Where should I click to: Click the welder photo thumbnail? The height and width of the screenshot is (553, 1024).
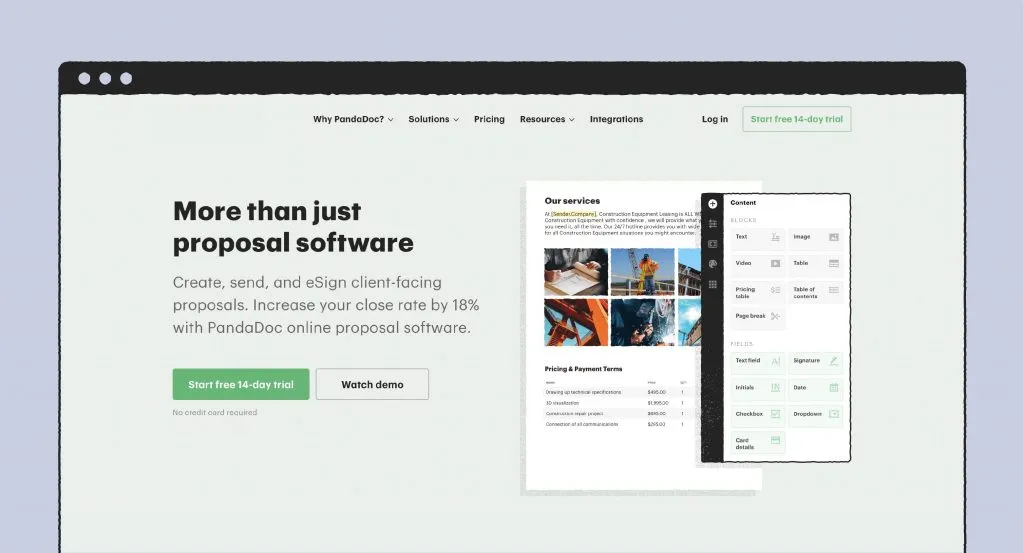click(643, 323)
